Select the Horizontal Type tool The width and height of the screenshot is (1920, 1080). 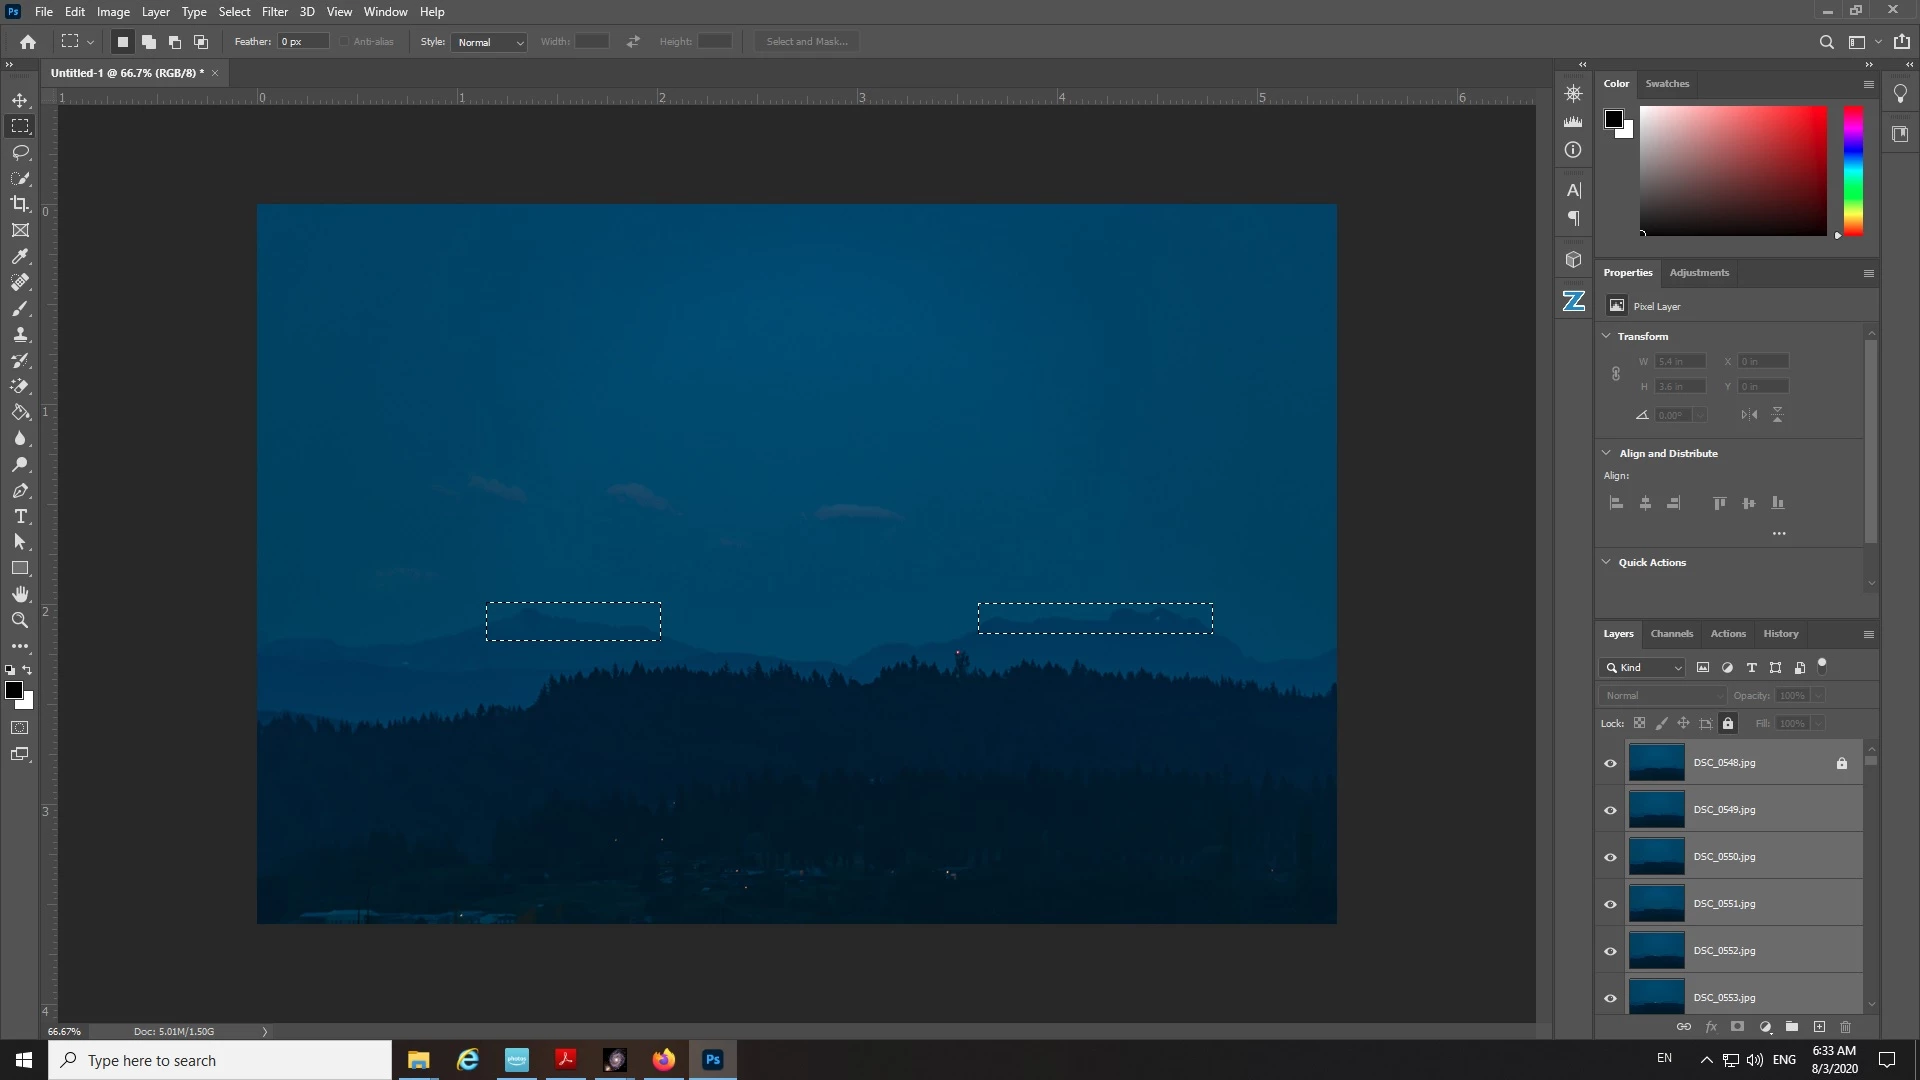pyautogui.click(x=20, y=516)
